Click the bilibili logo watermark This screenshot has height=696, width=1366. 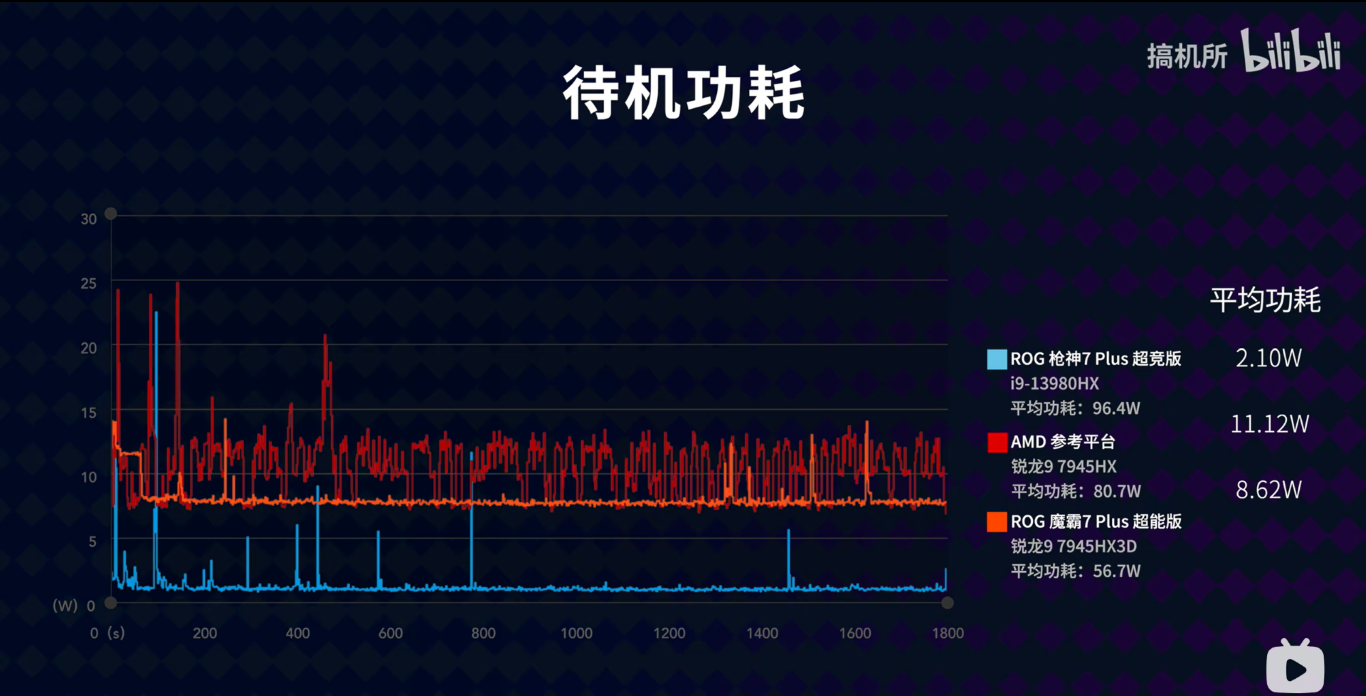click(x=1290, y=51)
